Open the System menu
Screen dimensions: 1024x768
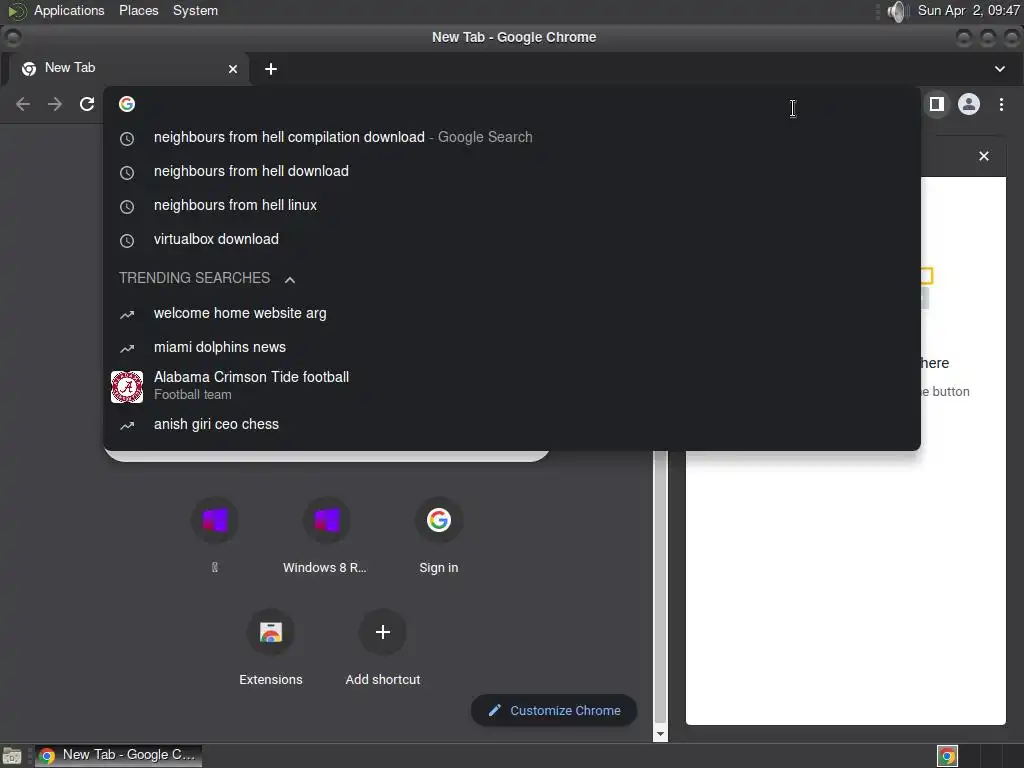pyautogui.click(x=195, y=10)
